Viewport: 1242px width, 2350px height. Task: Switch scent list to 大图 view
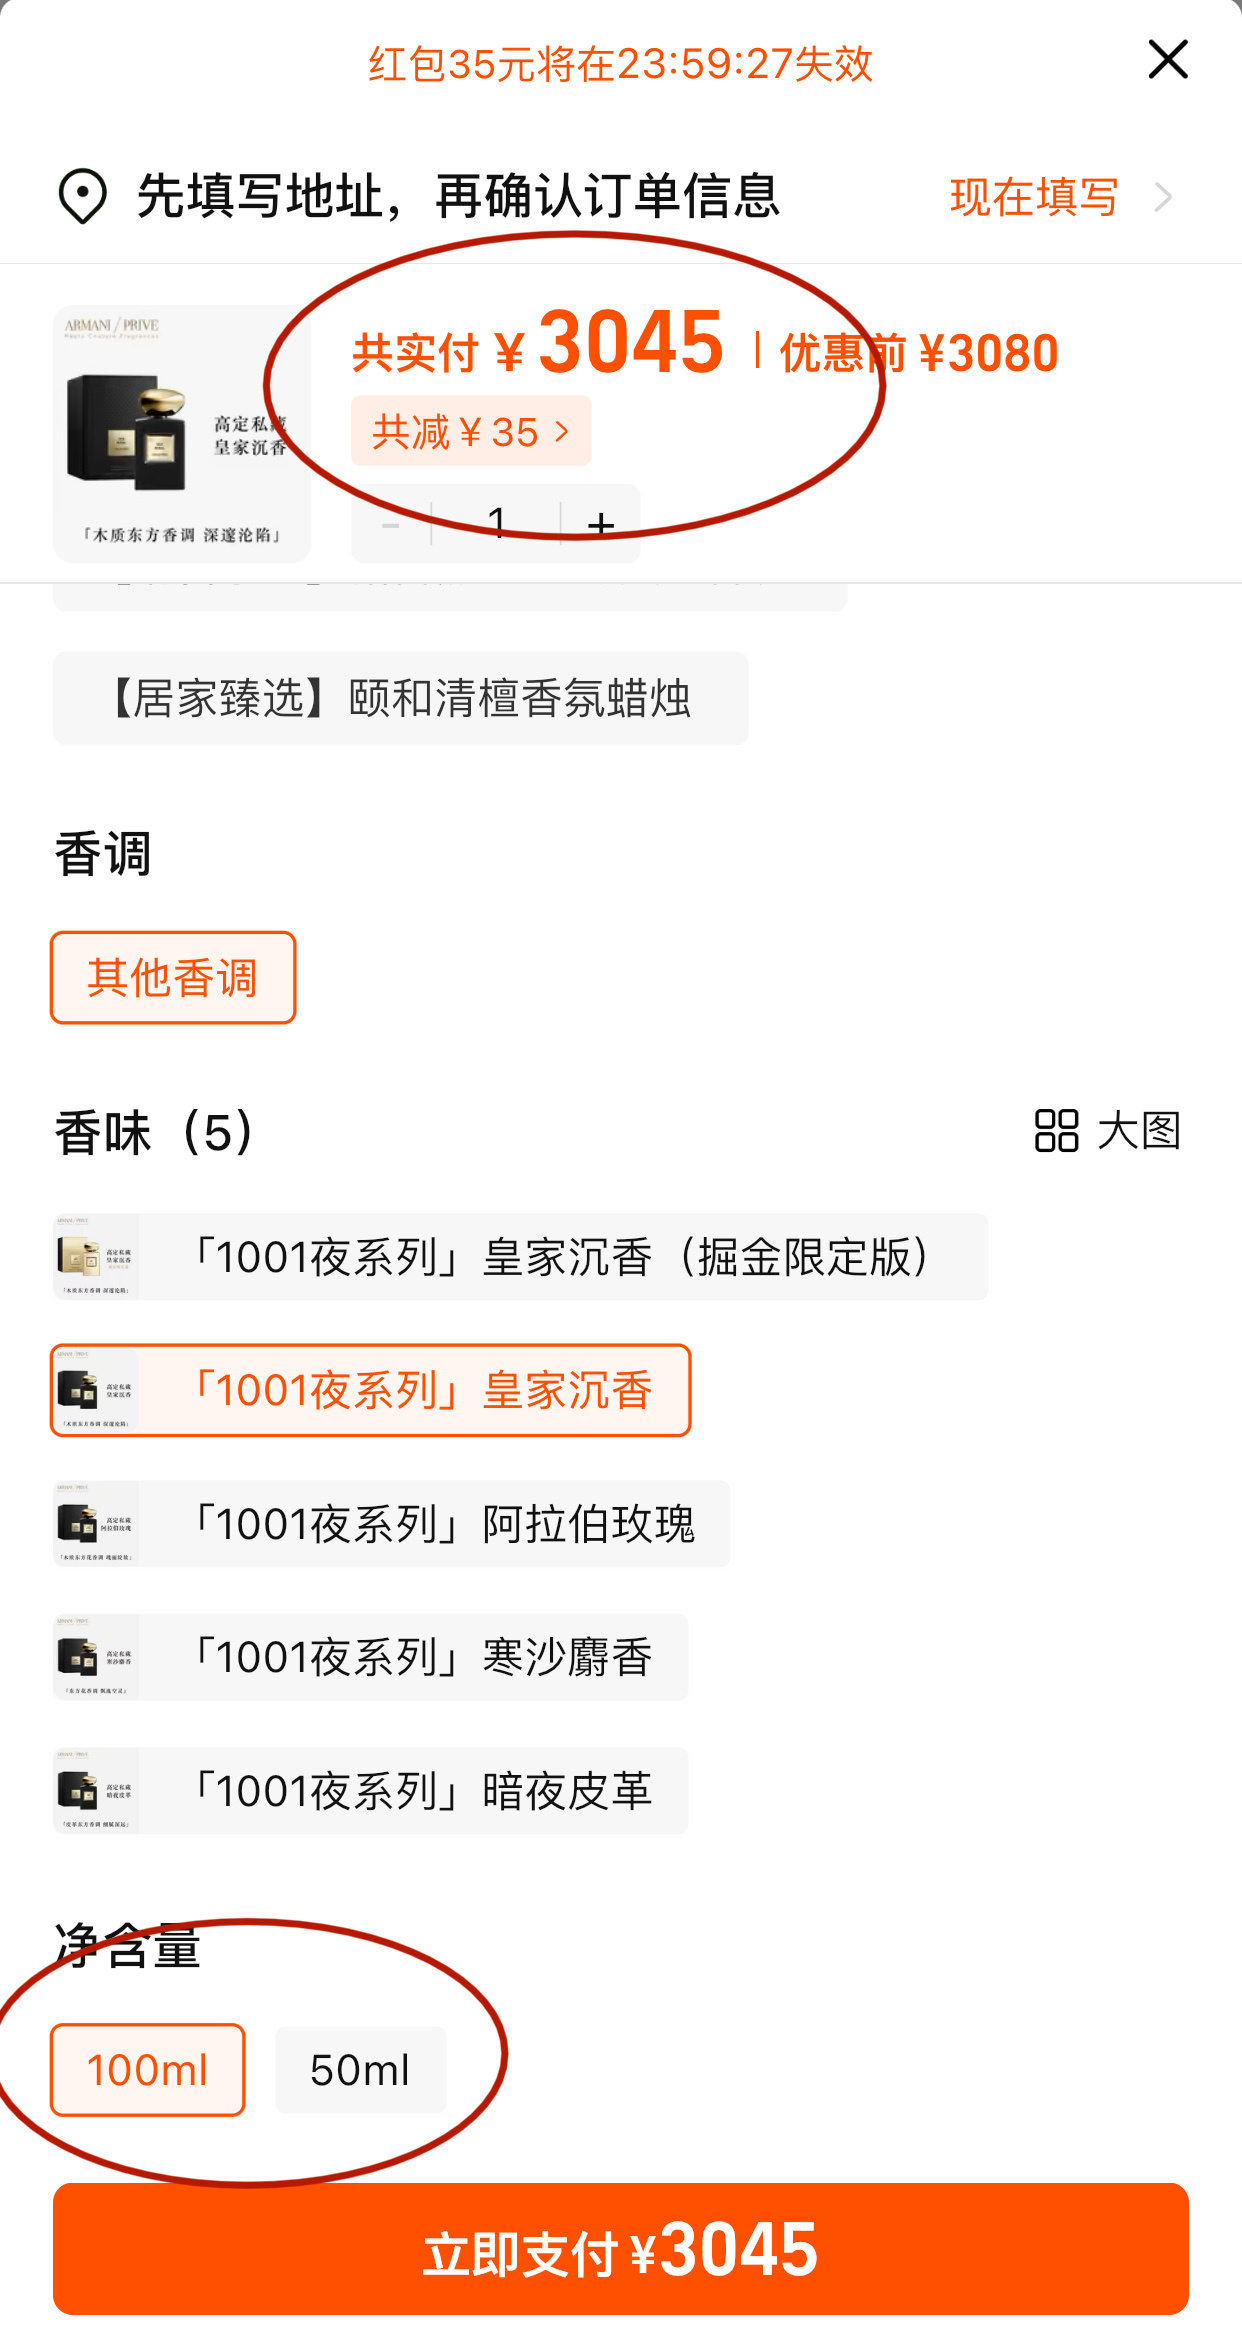[x=1107, y=1131]
